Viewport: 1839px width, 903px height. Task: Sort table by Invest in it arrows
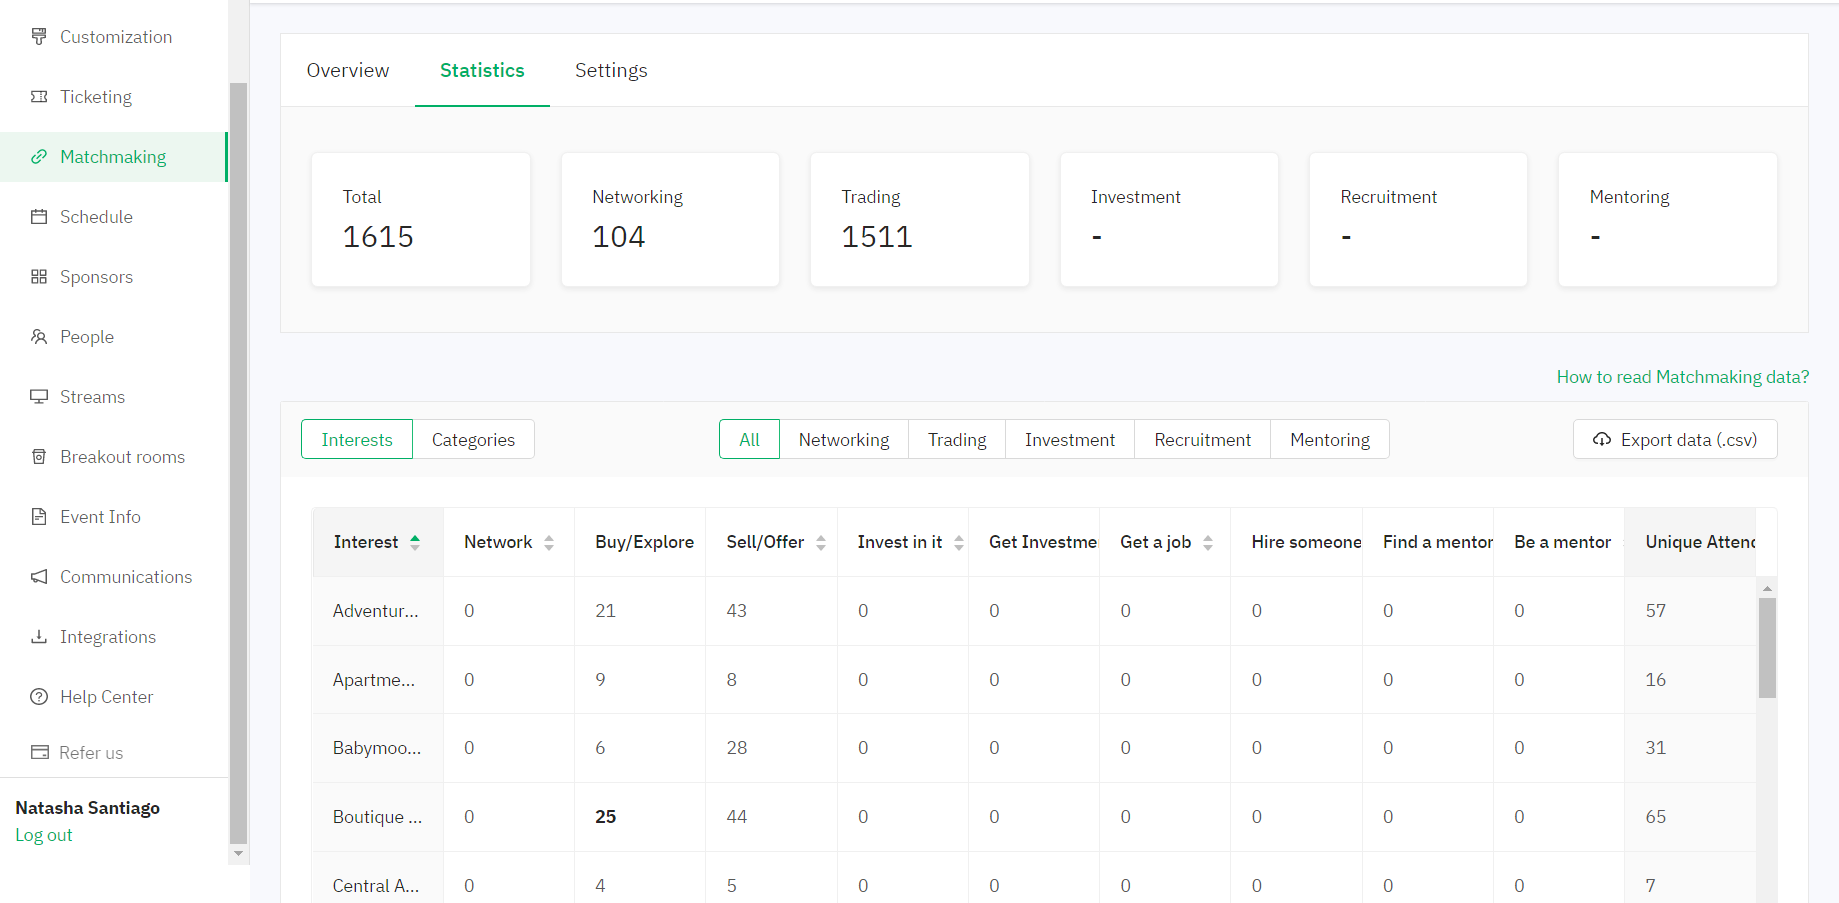(959, 542)
